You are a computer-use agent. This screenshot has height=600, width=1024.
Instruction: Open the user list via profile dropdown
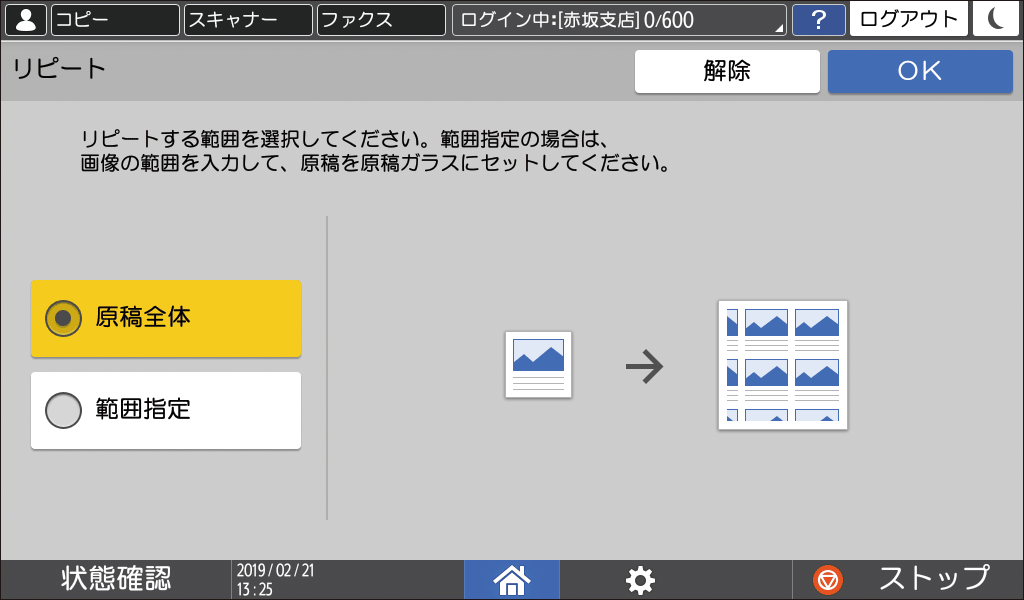click(x=27, y=19)
